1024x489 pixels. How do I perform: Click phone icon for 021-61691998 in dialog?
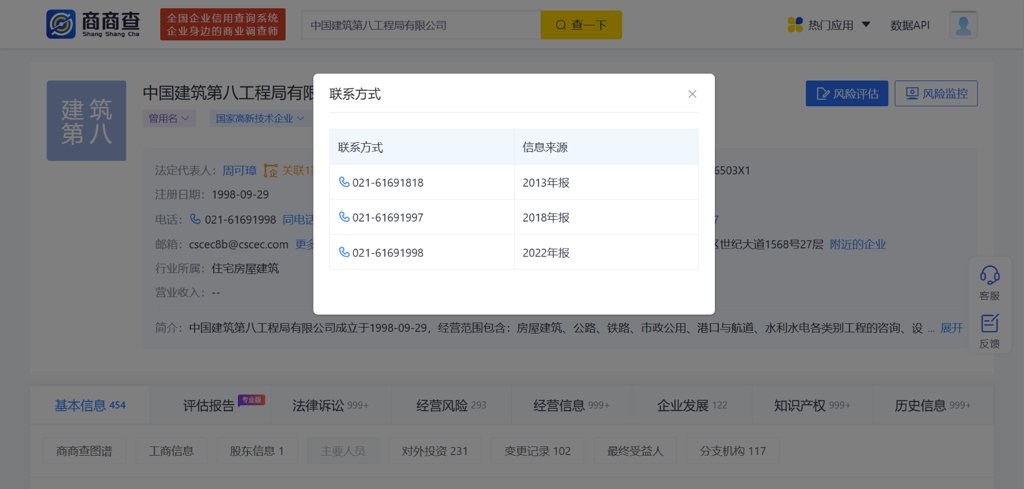344,252
